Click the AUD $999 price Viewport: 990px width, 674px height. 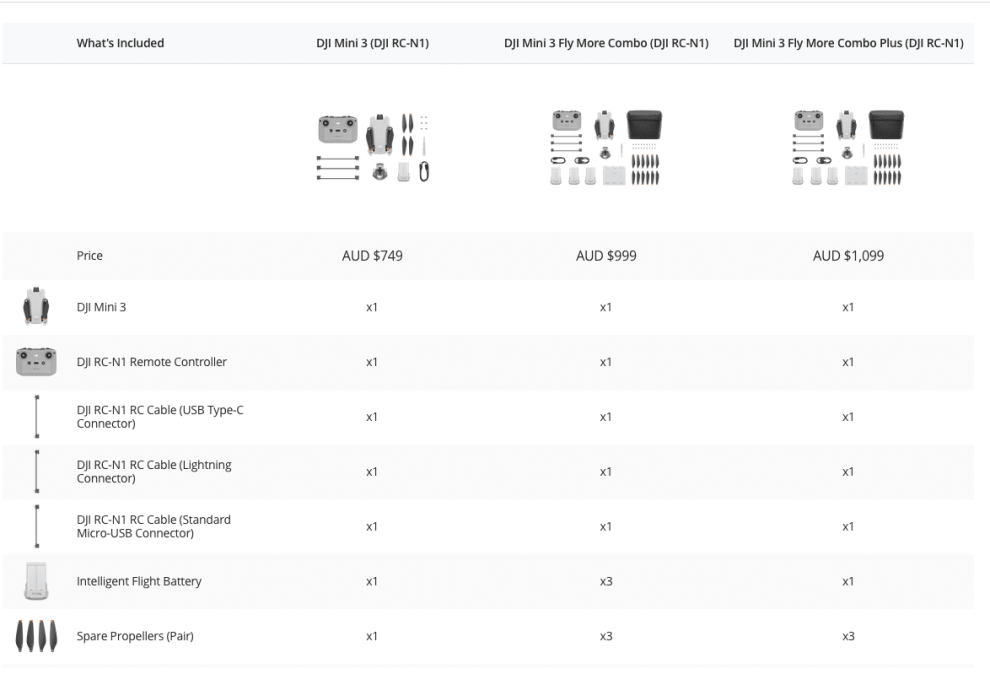pyautogui.click(x=606, y=255)
